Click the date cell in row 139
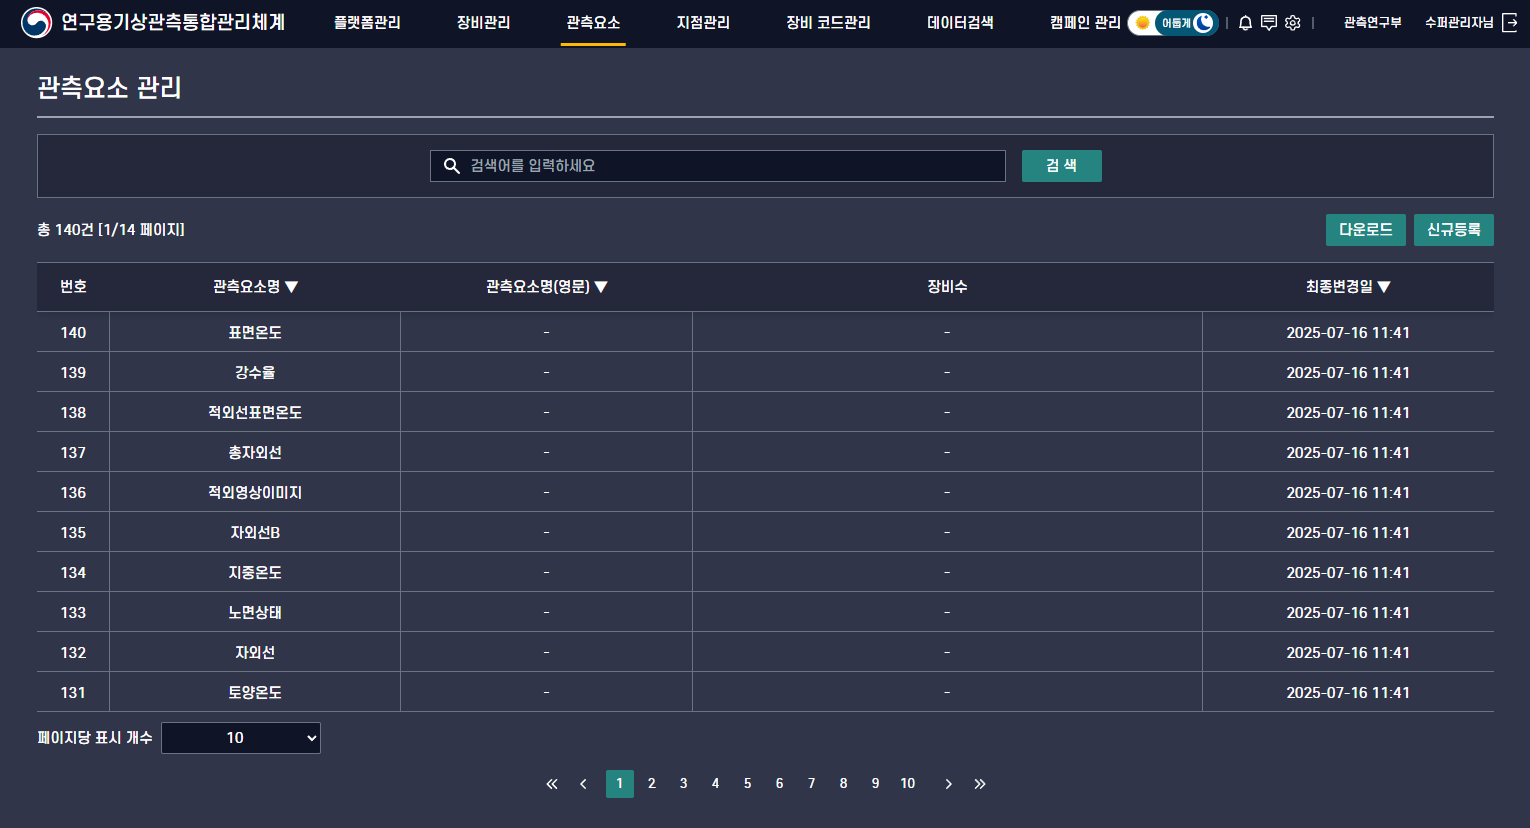Image resolution: width=1530 pixels, height=828 pixels. tap(1348, 372)
